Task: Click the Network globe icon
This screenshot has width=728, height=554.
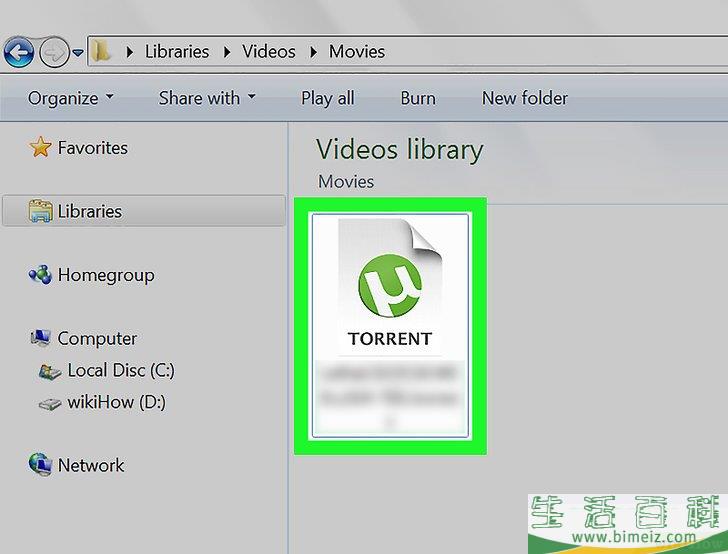Action: [x=40, y=464]
